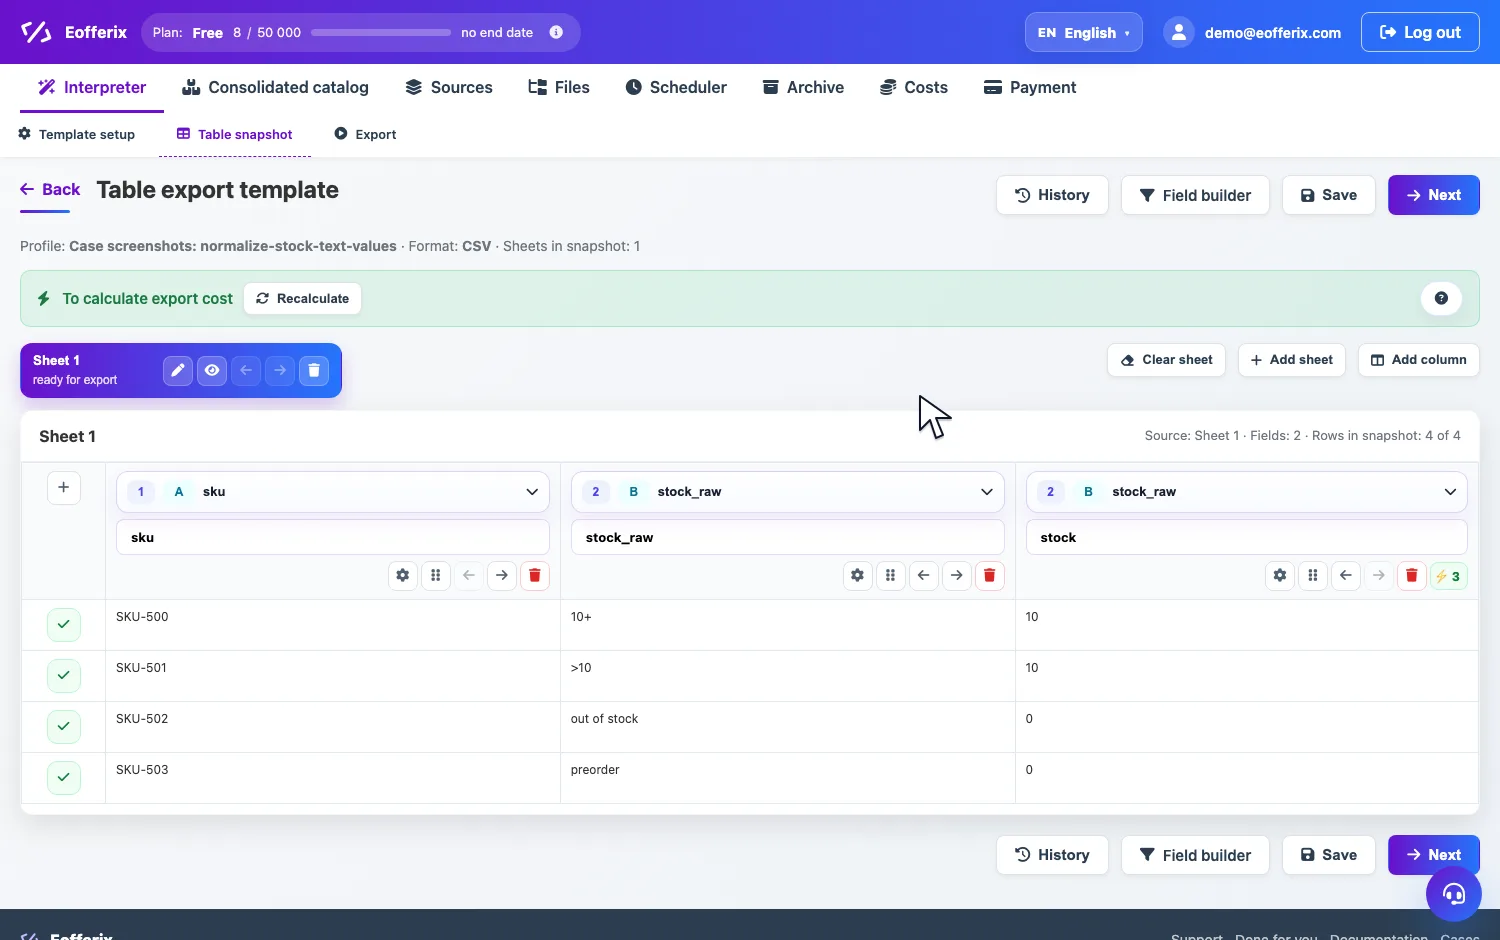Move stock column right arrow
Viewport: 1500px width, 940px height.
[x=1379, y=575]
